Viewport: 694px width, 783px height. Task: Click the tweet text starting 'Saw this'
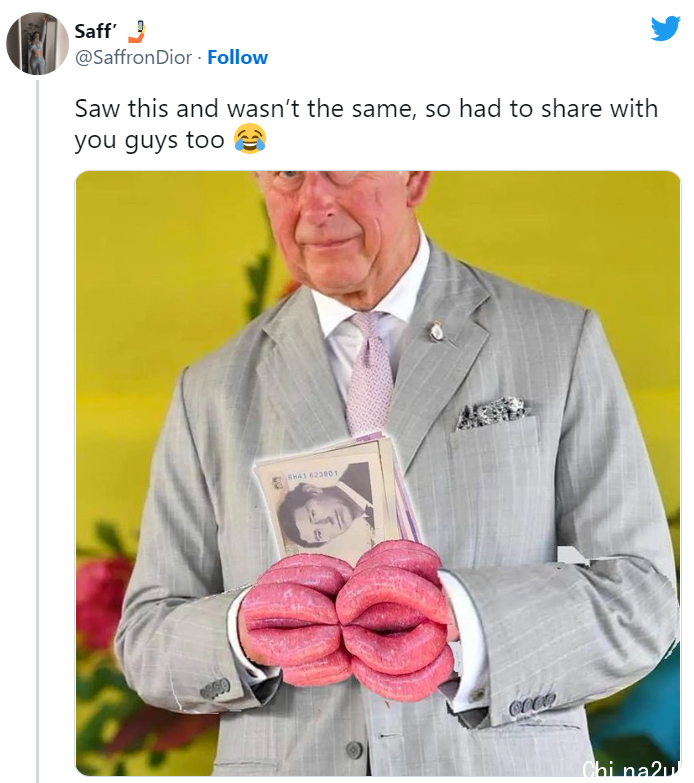point(366,123)
